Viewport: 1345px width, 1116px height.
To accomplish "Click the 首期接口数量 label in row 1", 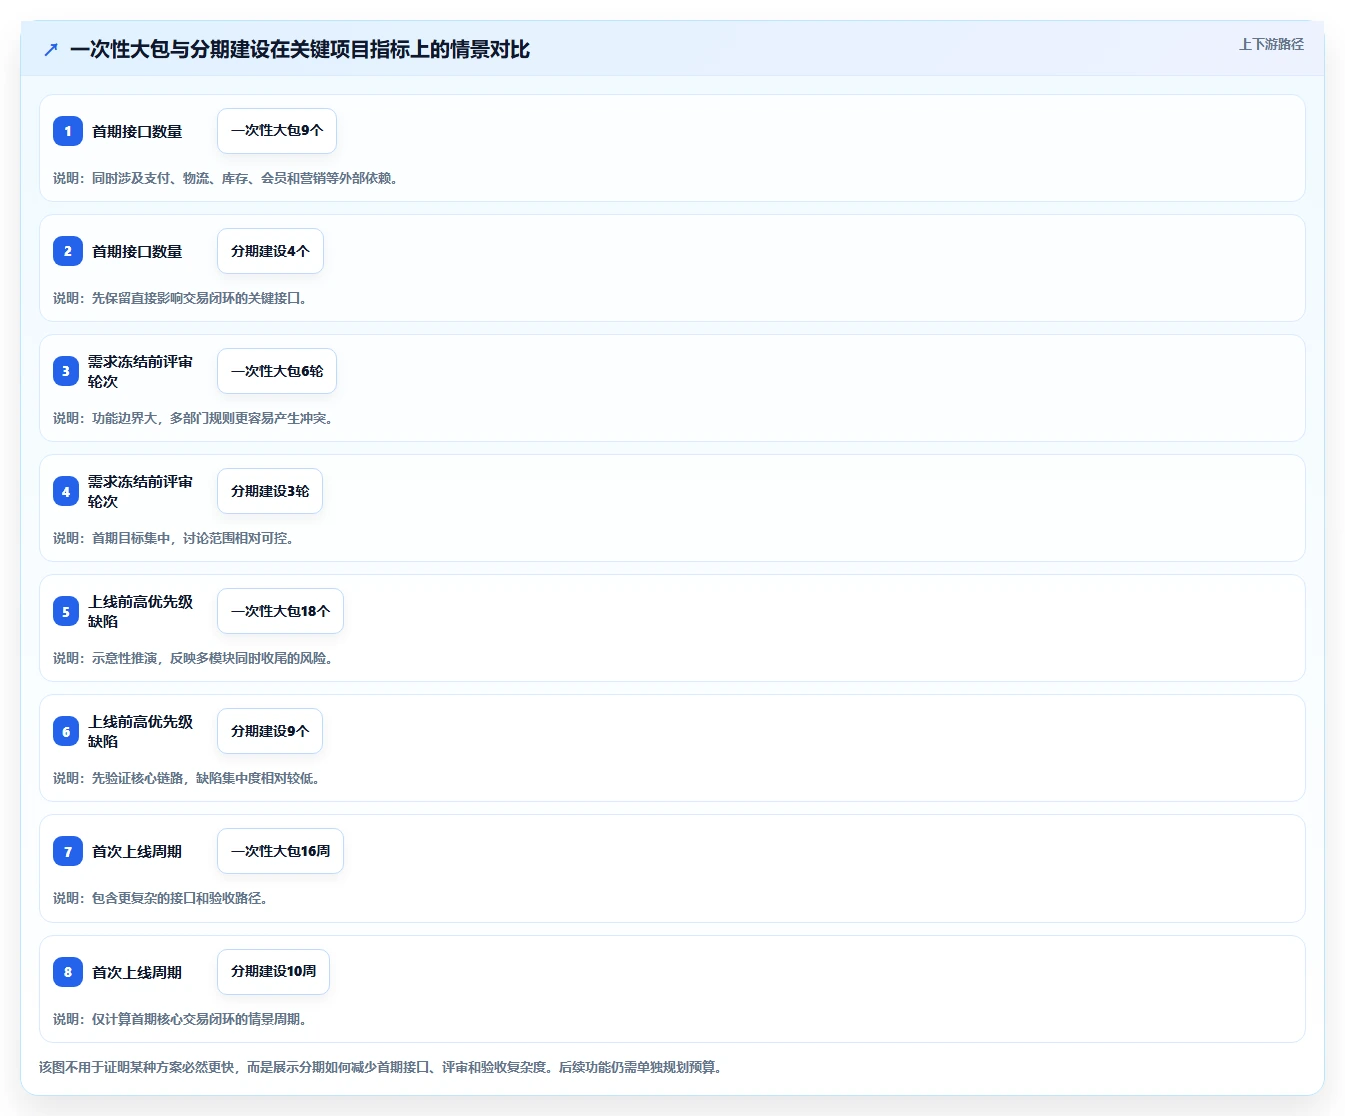I will pos(137,131).
